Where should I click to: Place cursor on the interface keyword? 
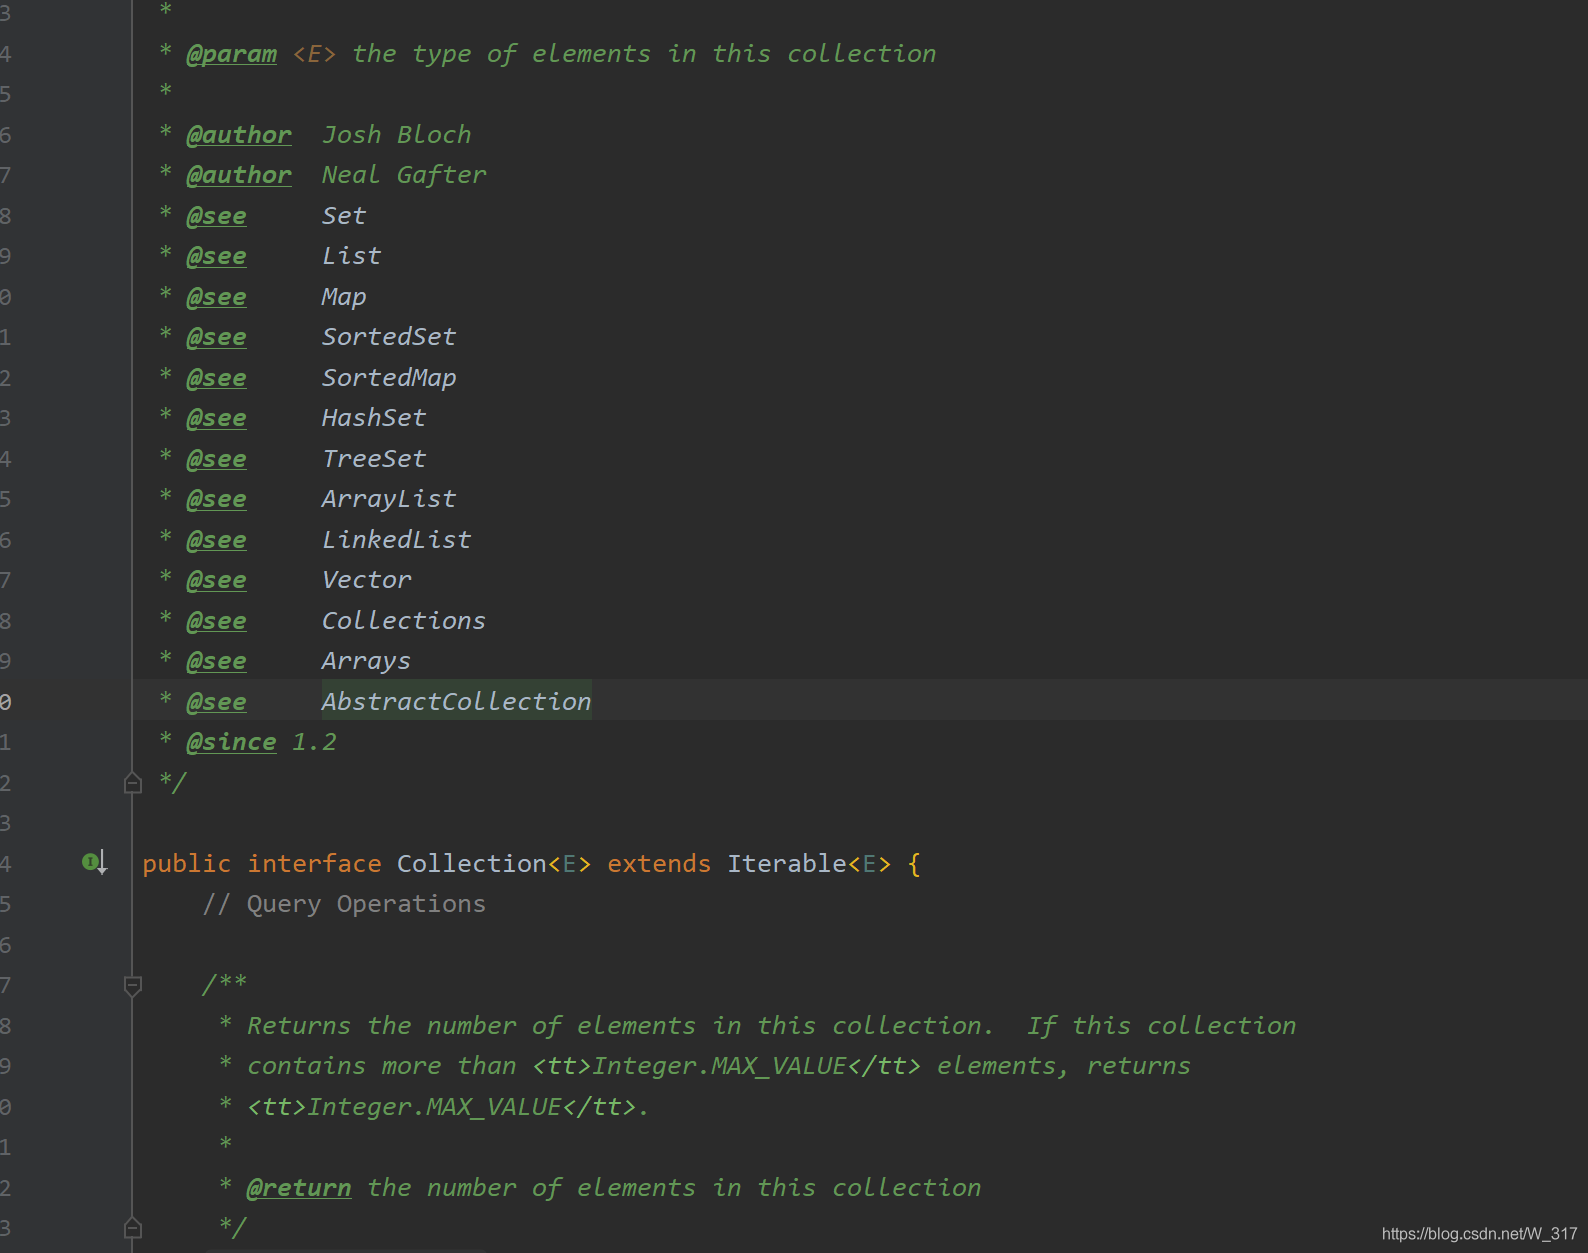pyautogui.click(x=314, y=864)
